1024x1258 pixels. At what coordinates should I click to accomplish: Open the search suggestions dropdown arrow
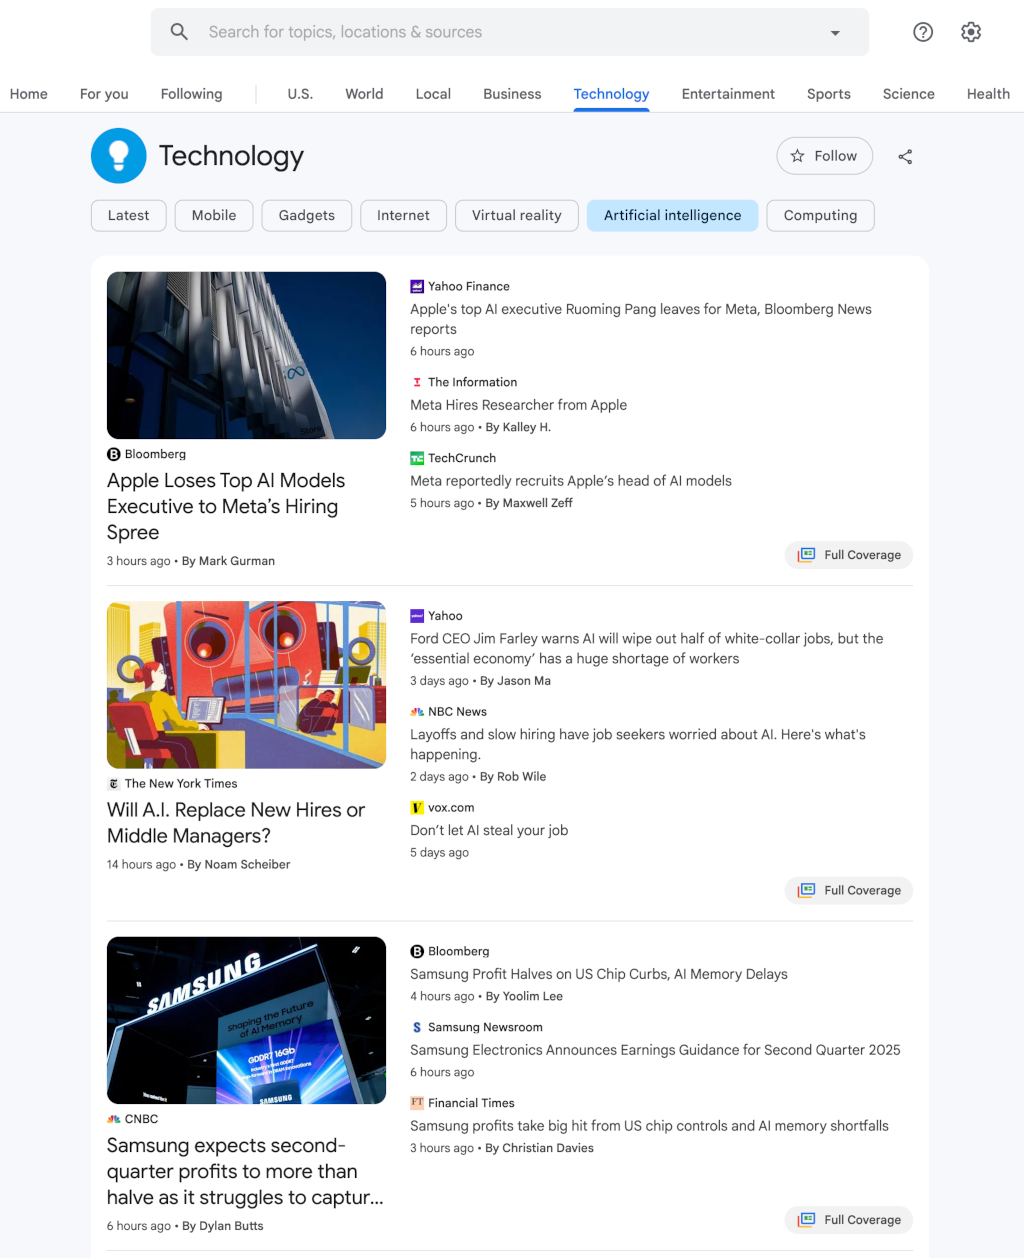click(x=835, y=31)
